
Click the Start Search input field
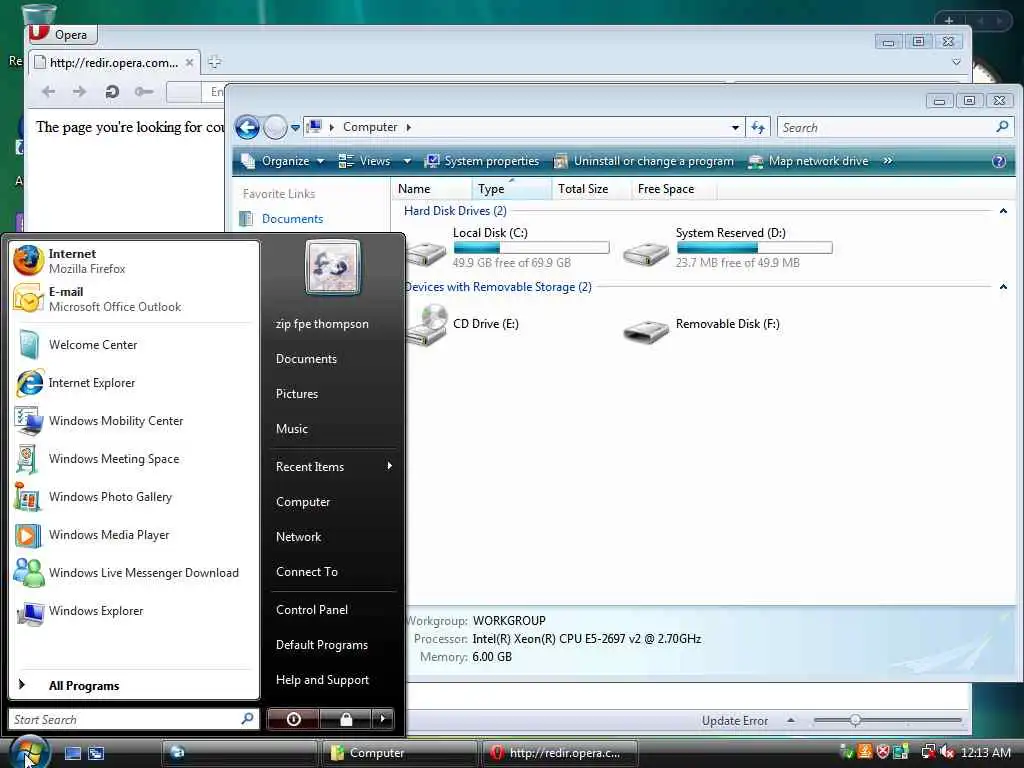[x=133, y=720]
